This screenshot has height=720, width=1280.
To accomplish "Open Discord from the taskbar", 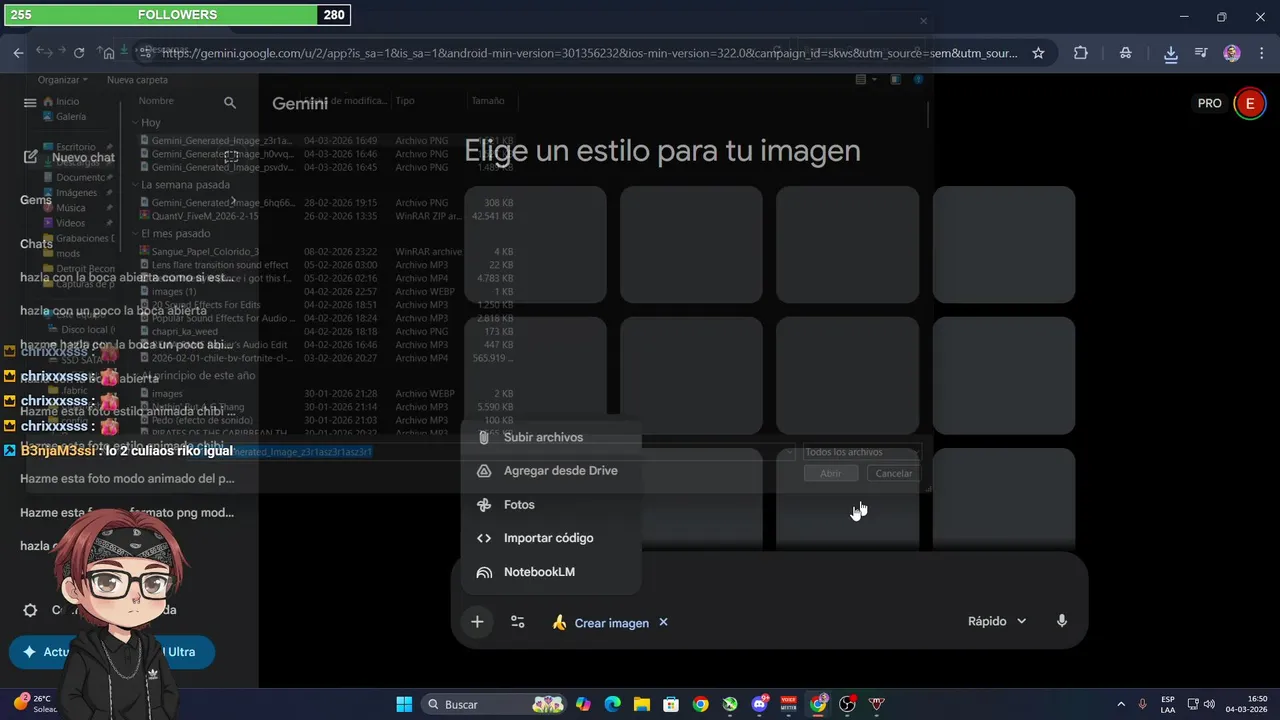I will tap(760, 704).
